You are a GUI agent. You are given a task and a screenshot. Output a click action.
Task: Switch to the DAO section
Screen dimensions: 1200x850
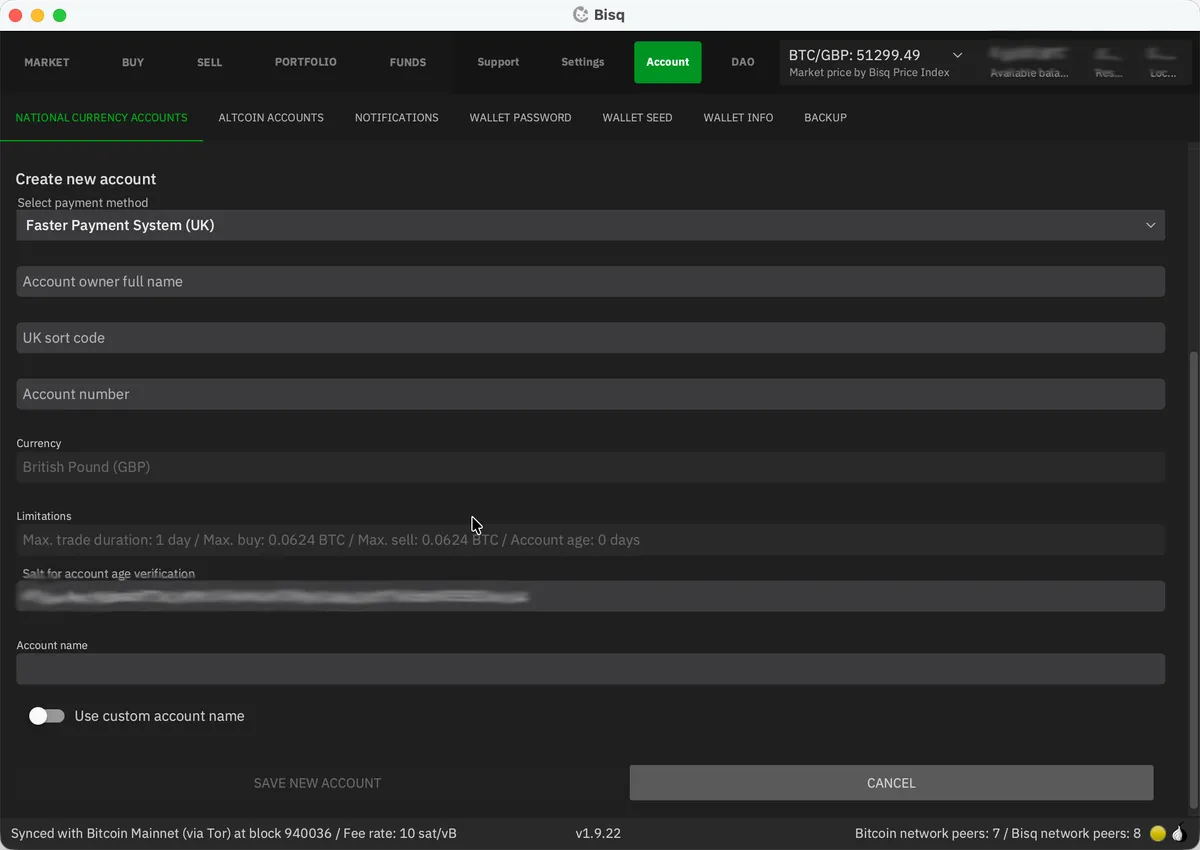(742, 62)
